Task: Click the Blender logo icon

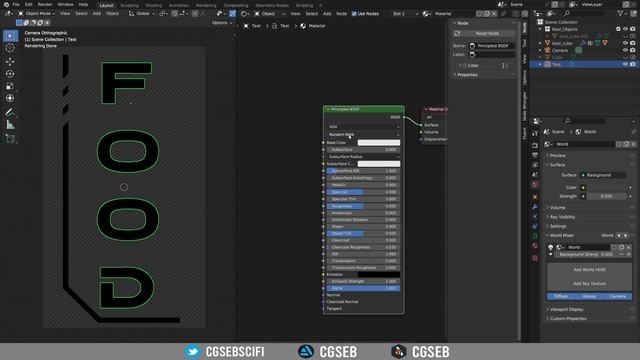Action: 6,4
